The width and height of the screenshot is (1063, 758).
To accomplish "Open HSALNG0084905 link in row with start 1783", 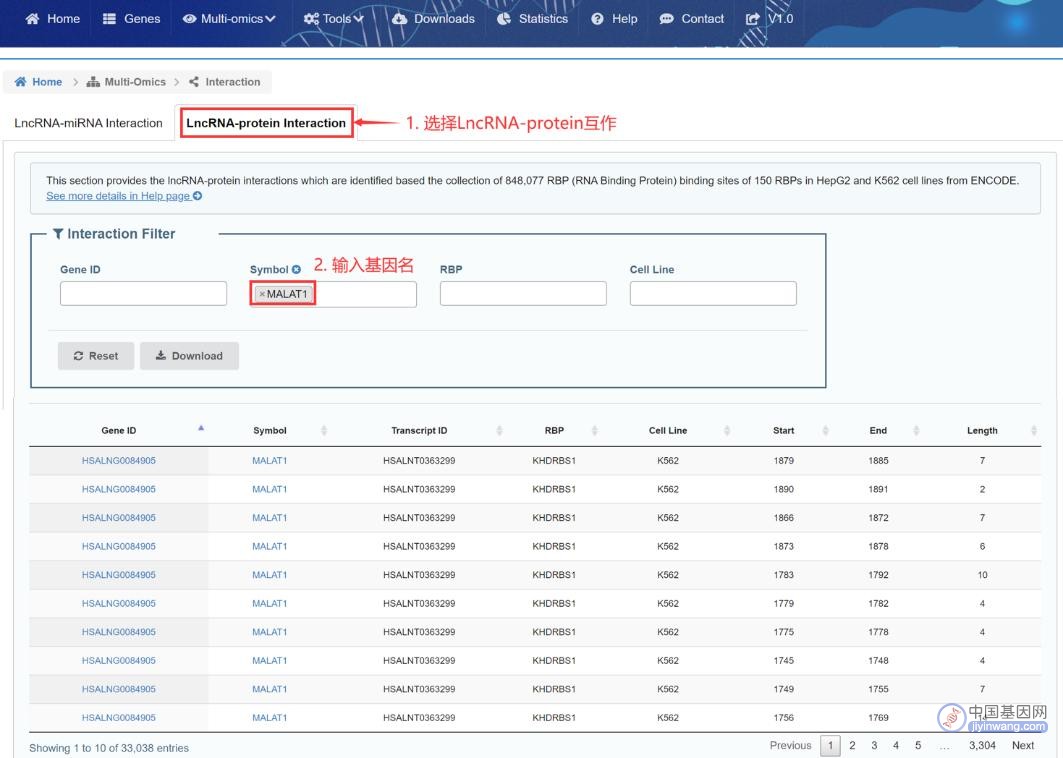I will point(119,574).
